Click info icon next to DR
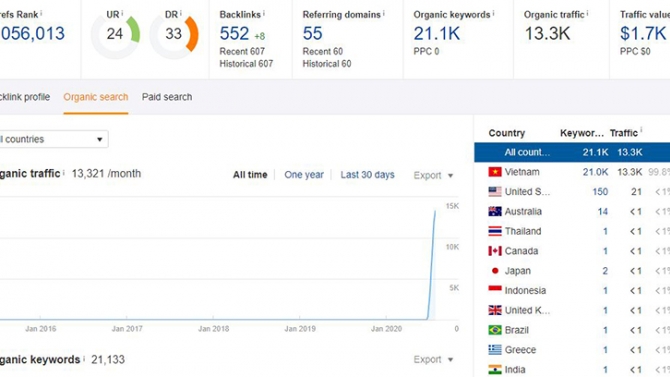The width and height of the screenshot is (670, 377). pos(181,13)
